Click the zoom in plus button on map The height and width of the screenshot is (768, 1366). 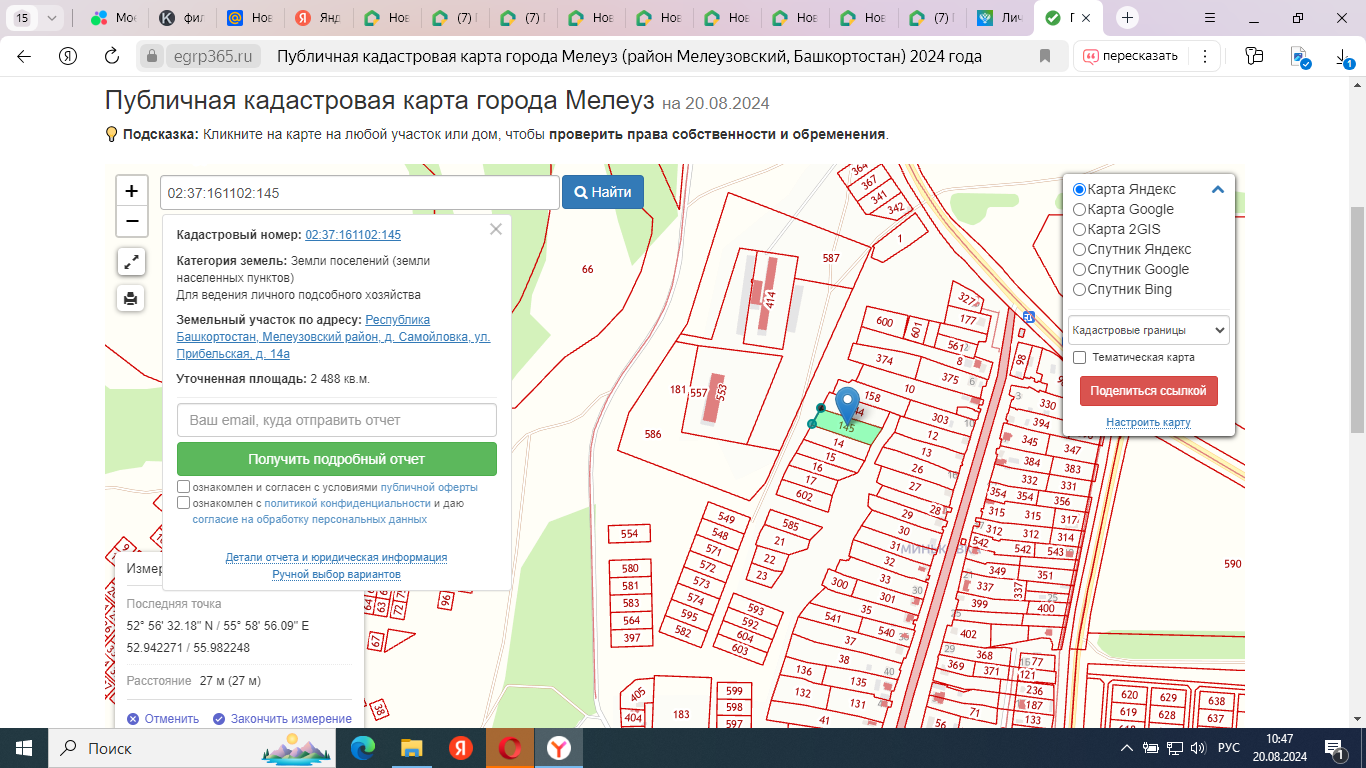[x=132, y=191]
